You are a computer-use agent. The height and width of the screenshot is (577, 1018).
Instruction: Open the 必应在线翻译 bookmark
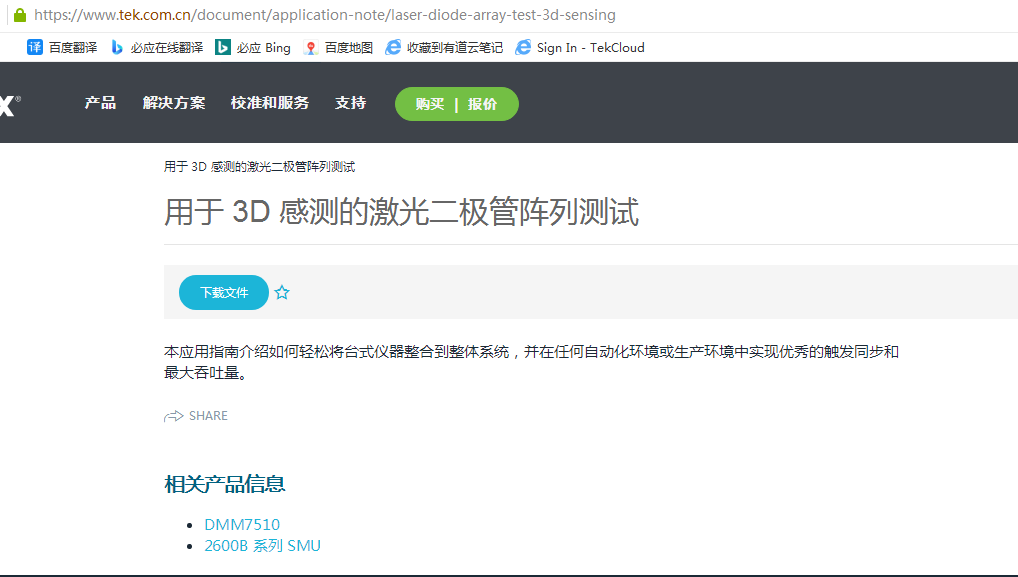(156, 47)
